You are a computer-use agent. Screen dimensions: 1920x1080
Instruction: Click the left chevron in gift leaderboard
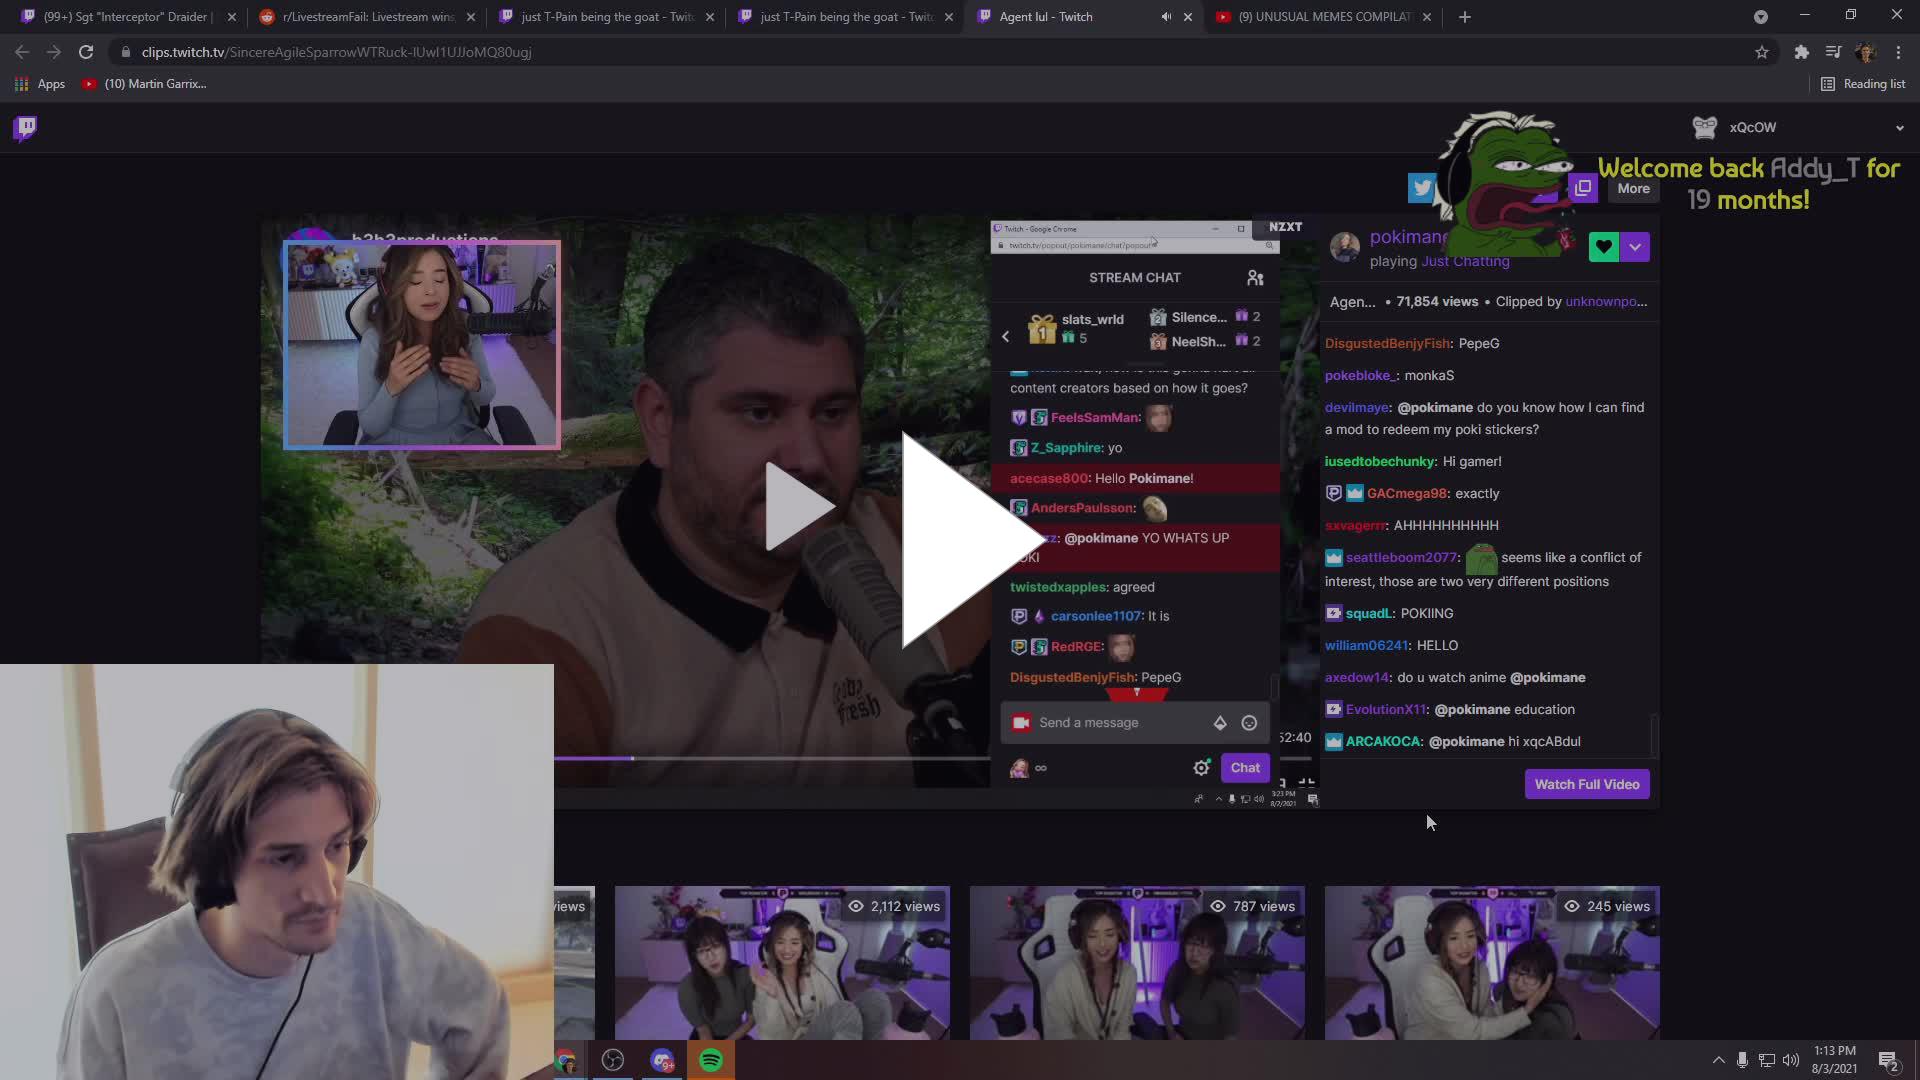pyautogui.click(x=1006, y=337)
